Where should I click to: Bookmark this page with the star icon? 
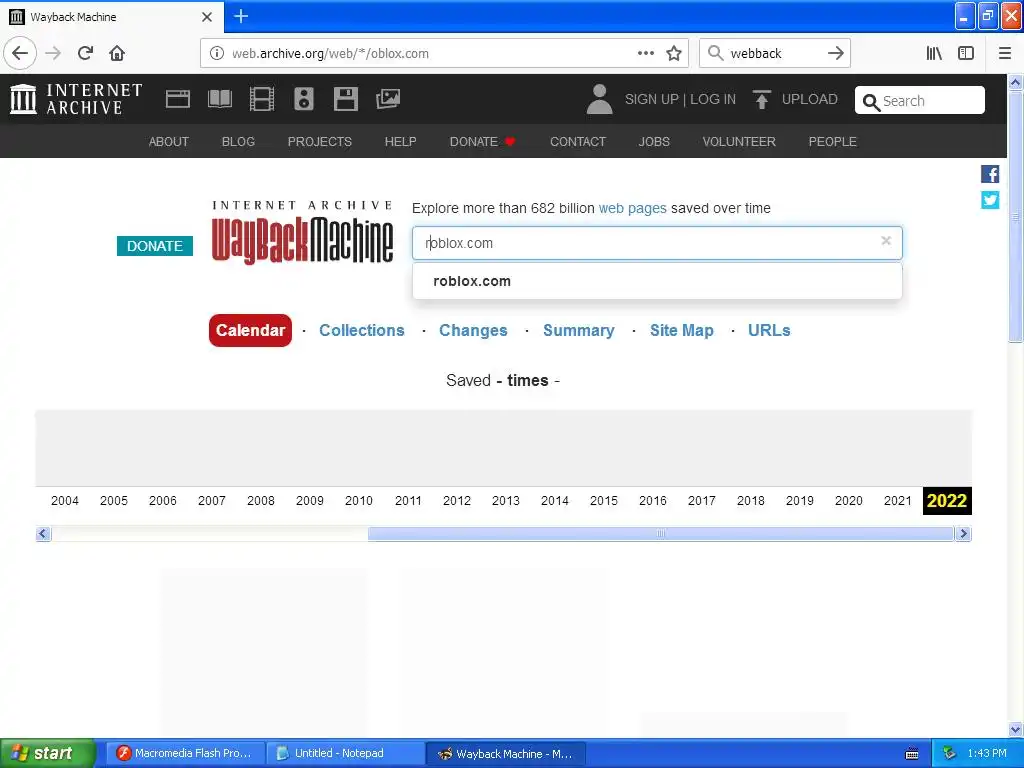point(674,53)
